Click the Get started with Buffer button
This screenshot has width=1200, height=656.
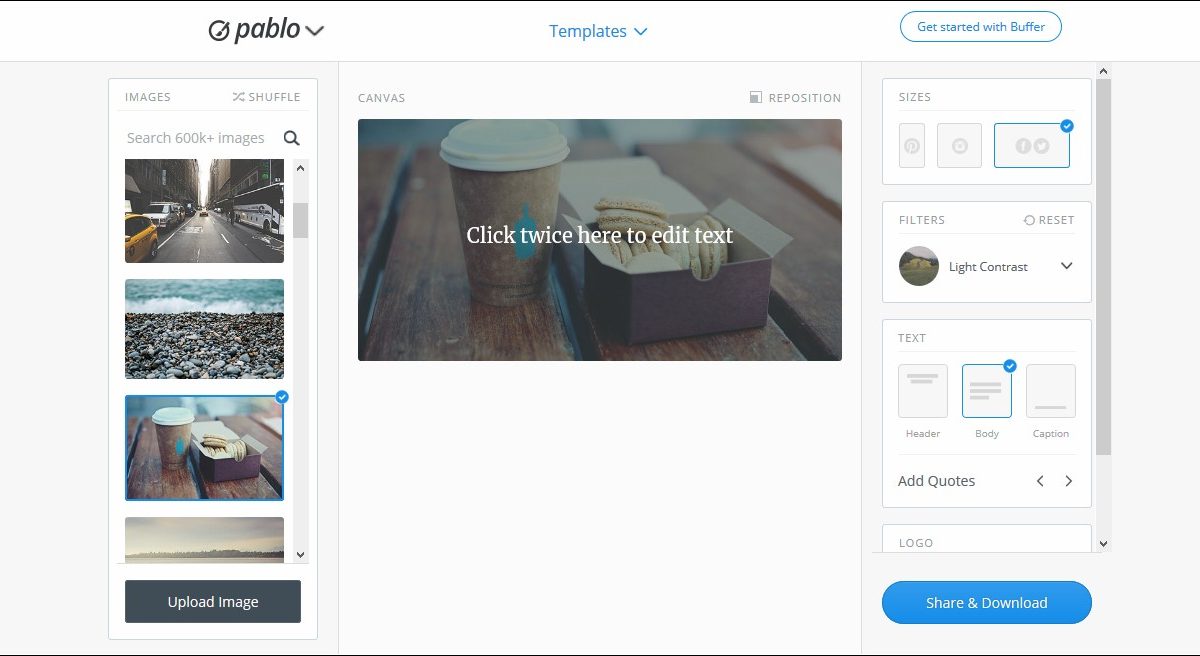click(x=981, y=27)
